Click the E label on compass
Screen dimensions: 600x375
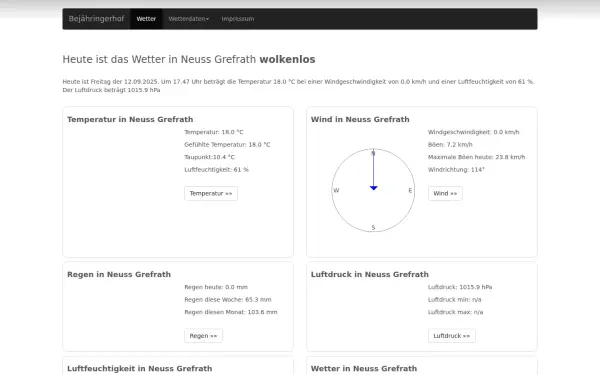click(x=410, y=191)
